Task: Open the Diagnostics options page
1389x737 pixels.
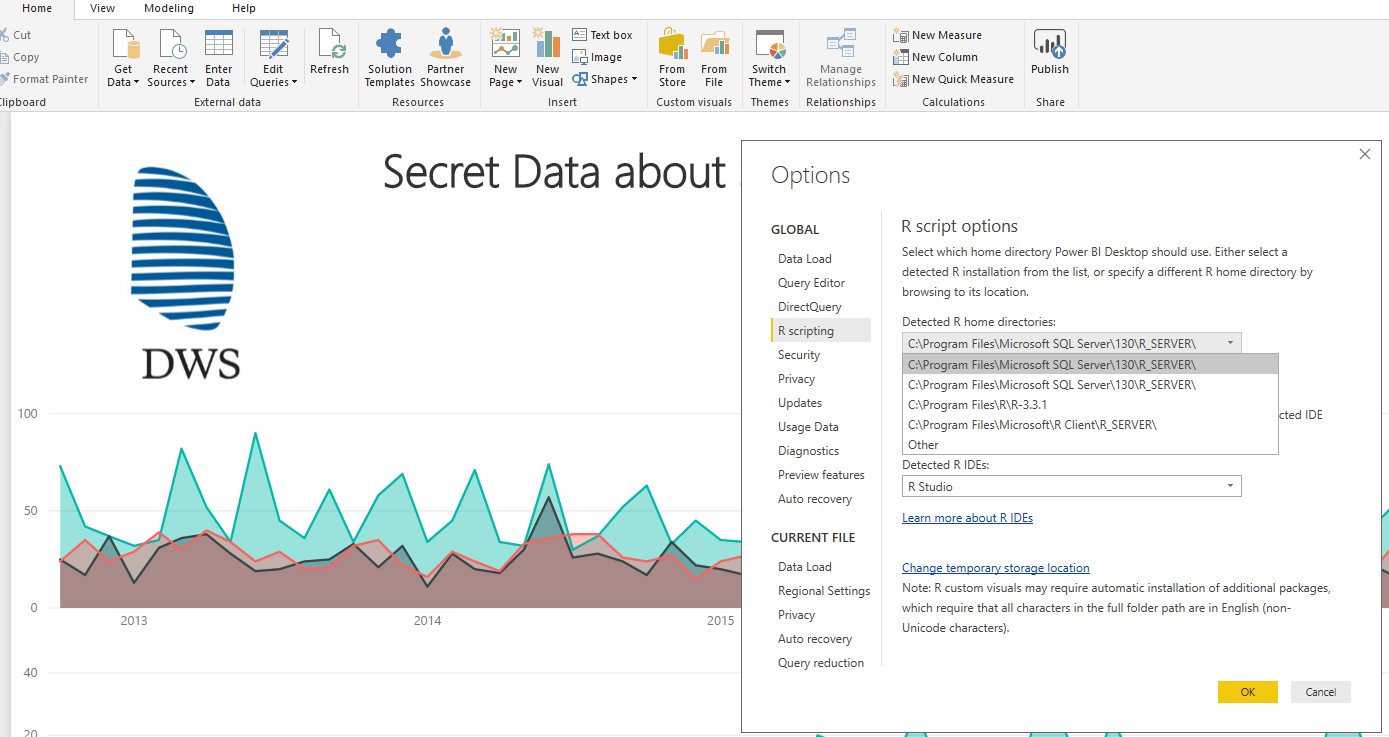Action: (808, 451)
